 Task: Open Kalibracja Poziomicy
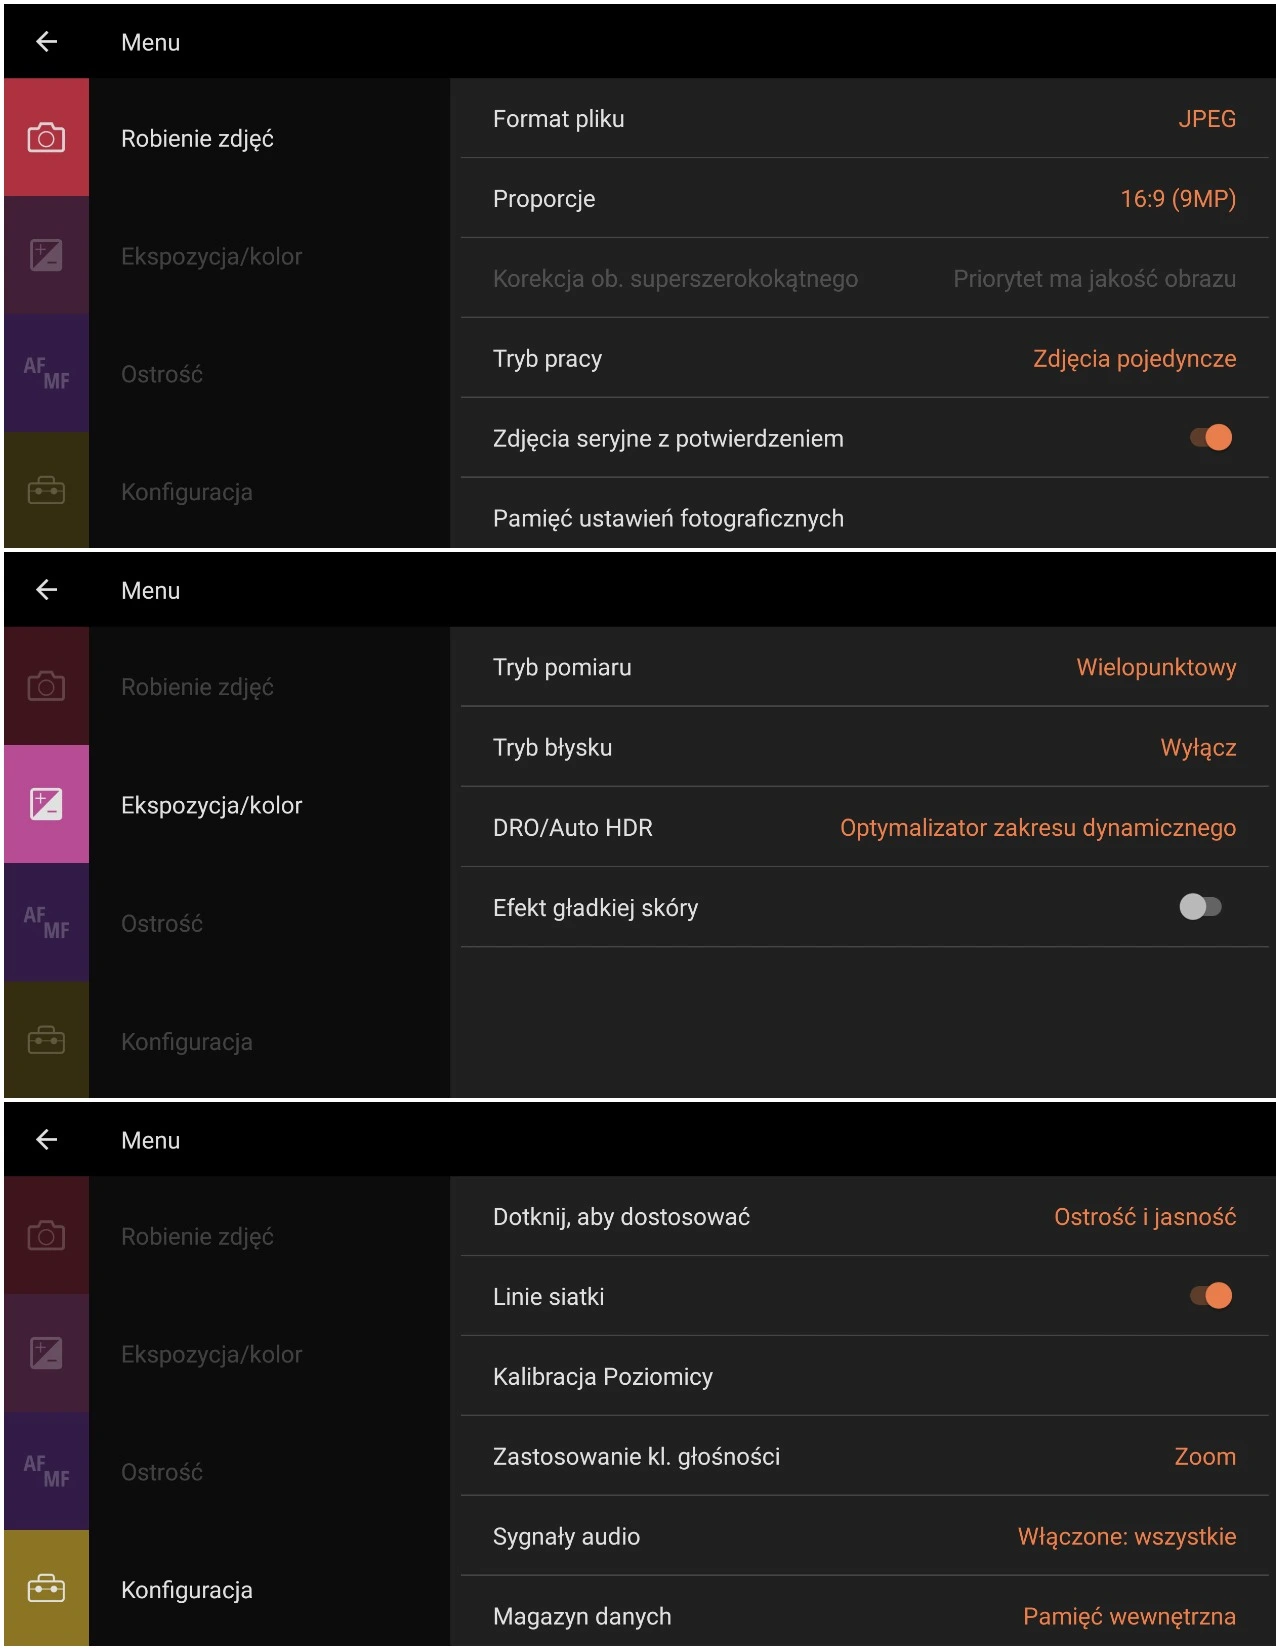point(864,1377)
